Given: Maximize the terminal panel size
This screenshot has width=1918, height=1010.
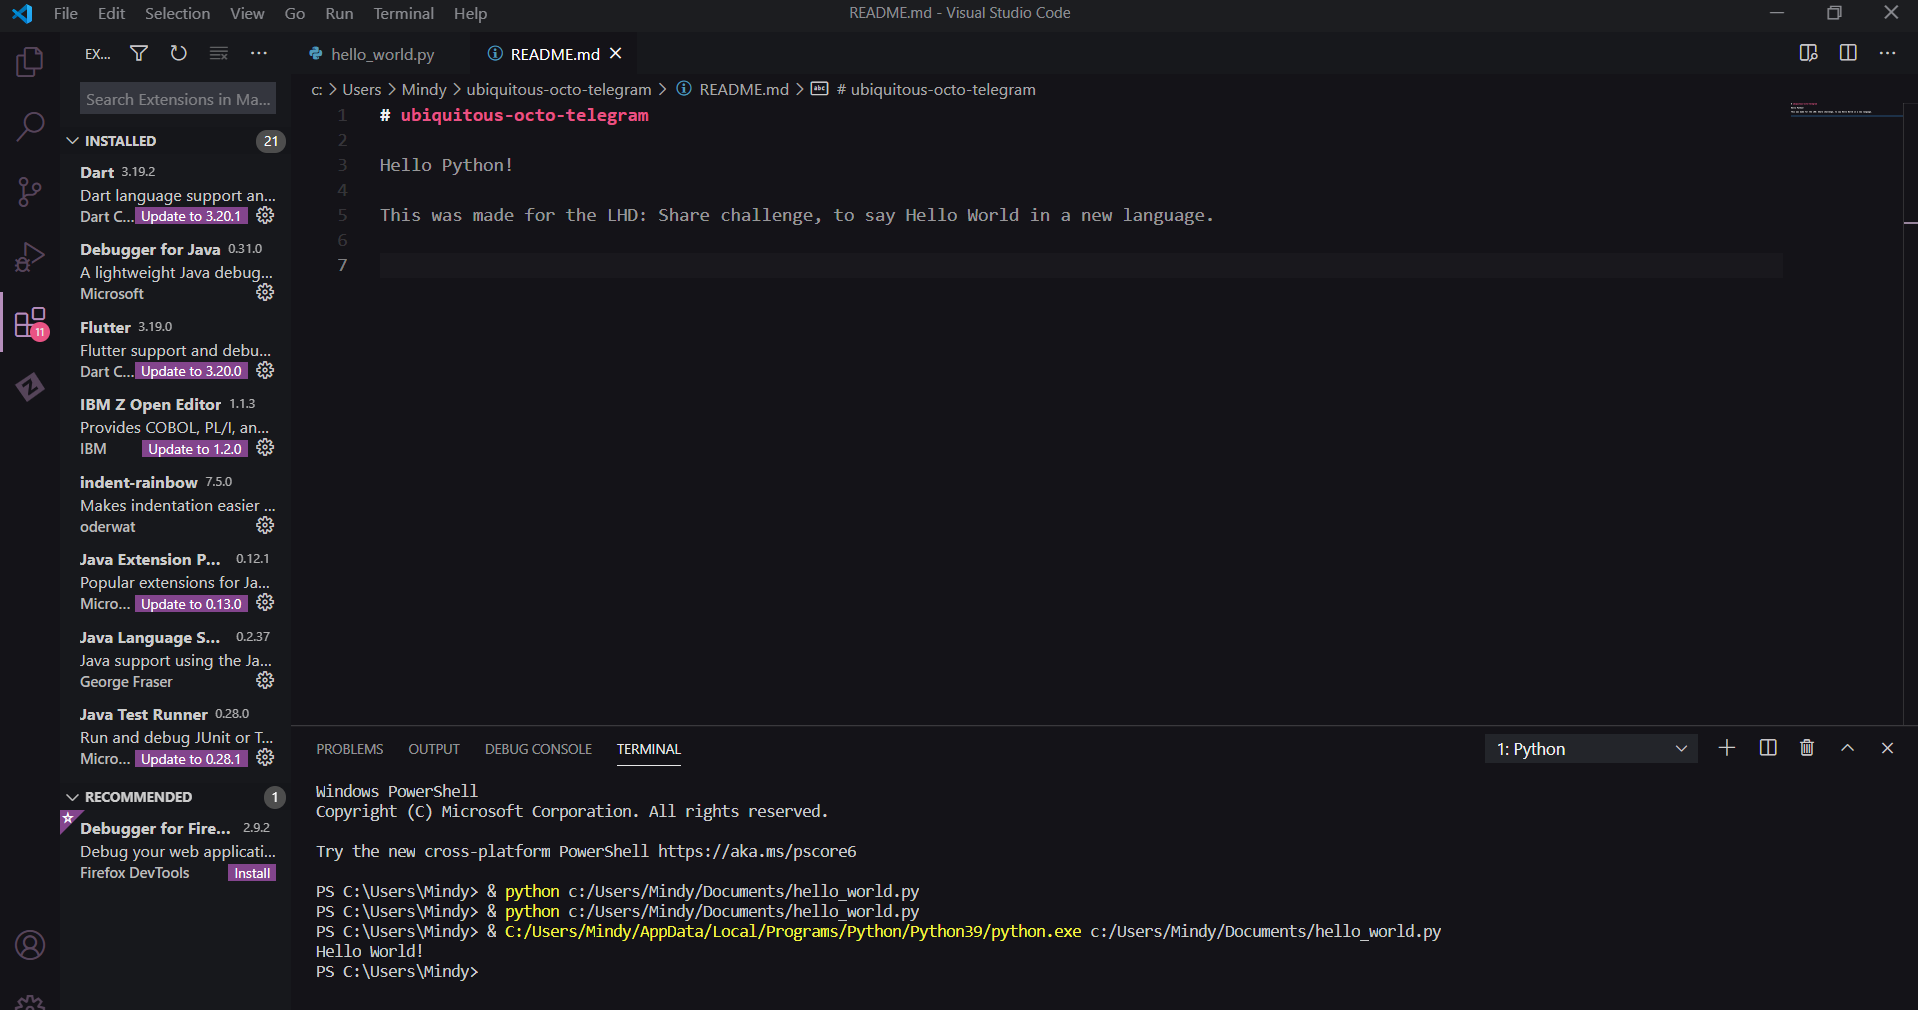Looking at the screenshot, I should (1847, 748).
